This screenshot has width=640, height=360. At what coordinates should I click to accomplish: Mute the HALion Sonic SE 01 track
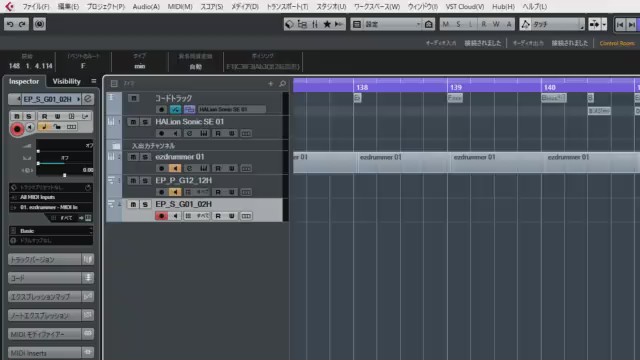[133, 122]
